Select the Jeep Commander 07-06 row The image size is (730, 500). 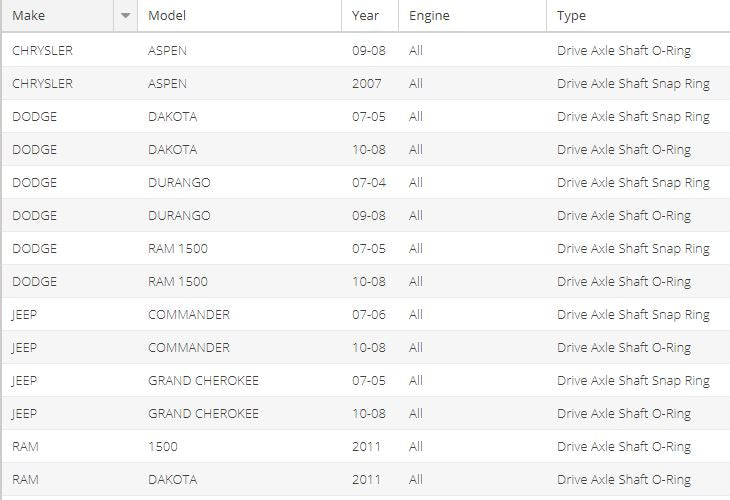[x=366, y=314]
